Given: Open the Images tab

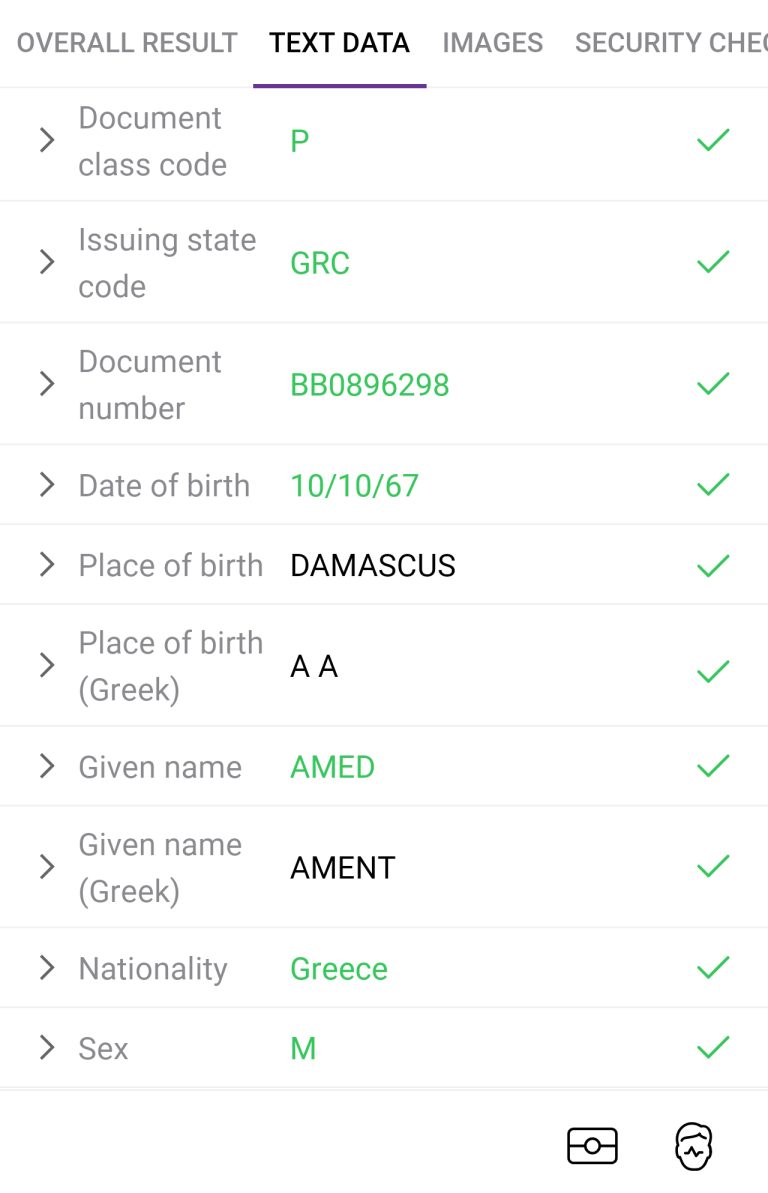Looking at the screenshot, I should click(x=492, y=43).
